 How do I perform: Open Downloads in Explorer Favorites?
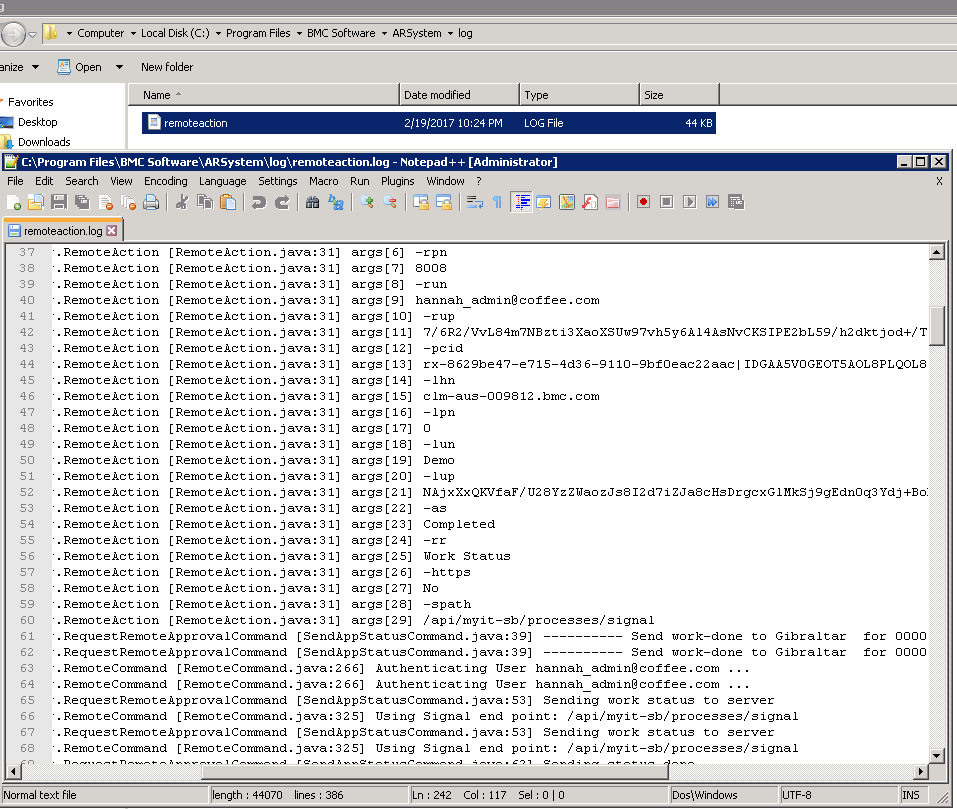(x=44, y=142)
